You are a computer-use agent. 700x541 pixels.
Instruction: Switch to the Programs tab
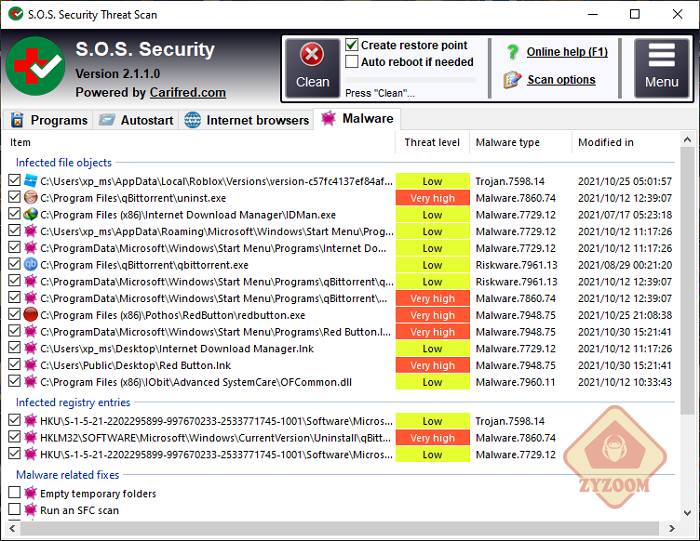pos(49,120)
